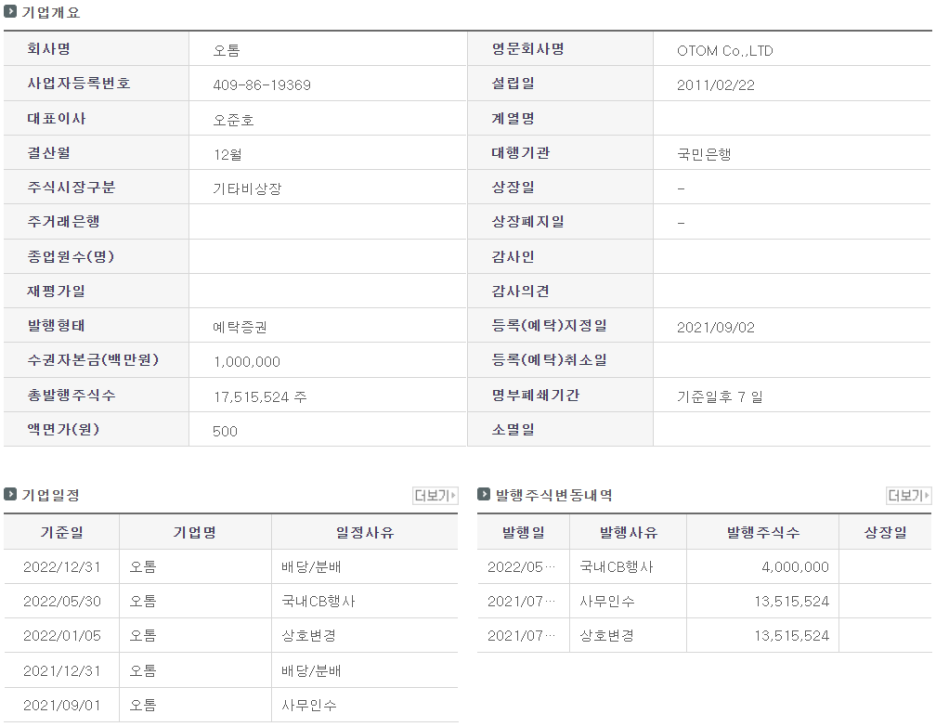Click the truncated 2022/05 issue date
Image resolution: width=936 pixels, height=727 pixels.
click(521, 567)
